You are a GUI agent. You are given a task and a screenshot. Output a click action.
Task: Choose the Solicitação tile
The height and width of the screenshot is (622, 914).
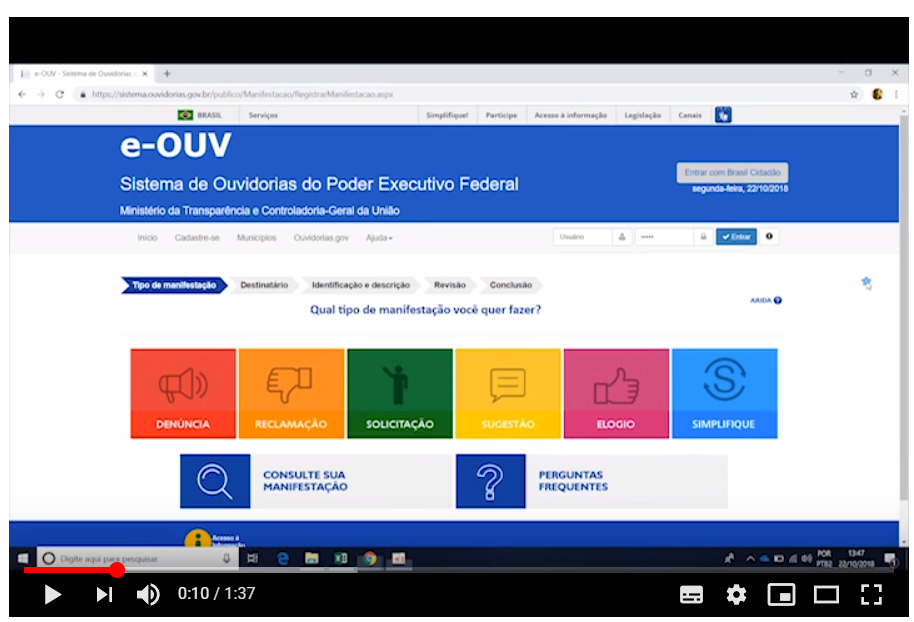(x=399, y=393)
